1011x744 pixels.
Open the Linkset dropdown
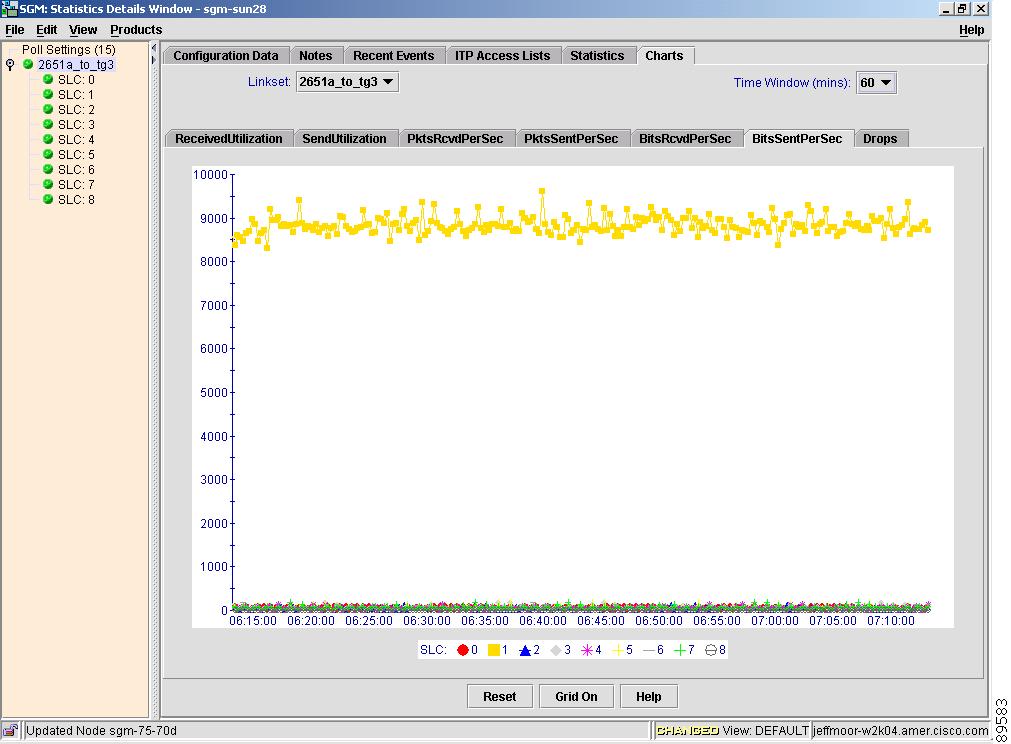[x=347, y=82]
